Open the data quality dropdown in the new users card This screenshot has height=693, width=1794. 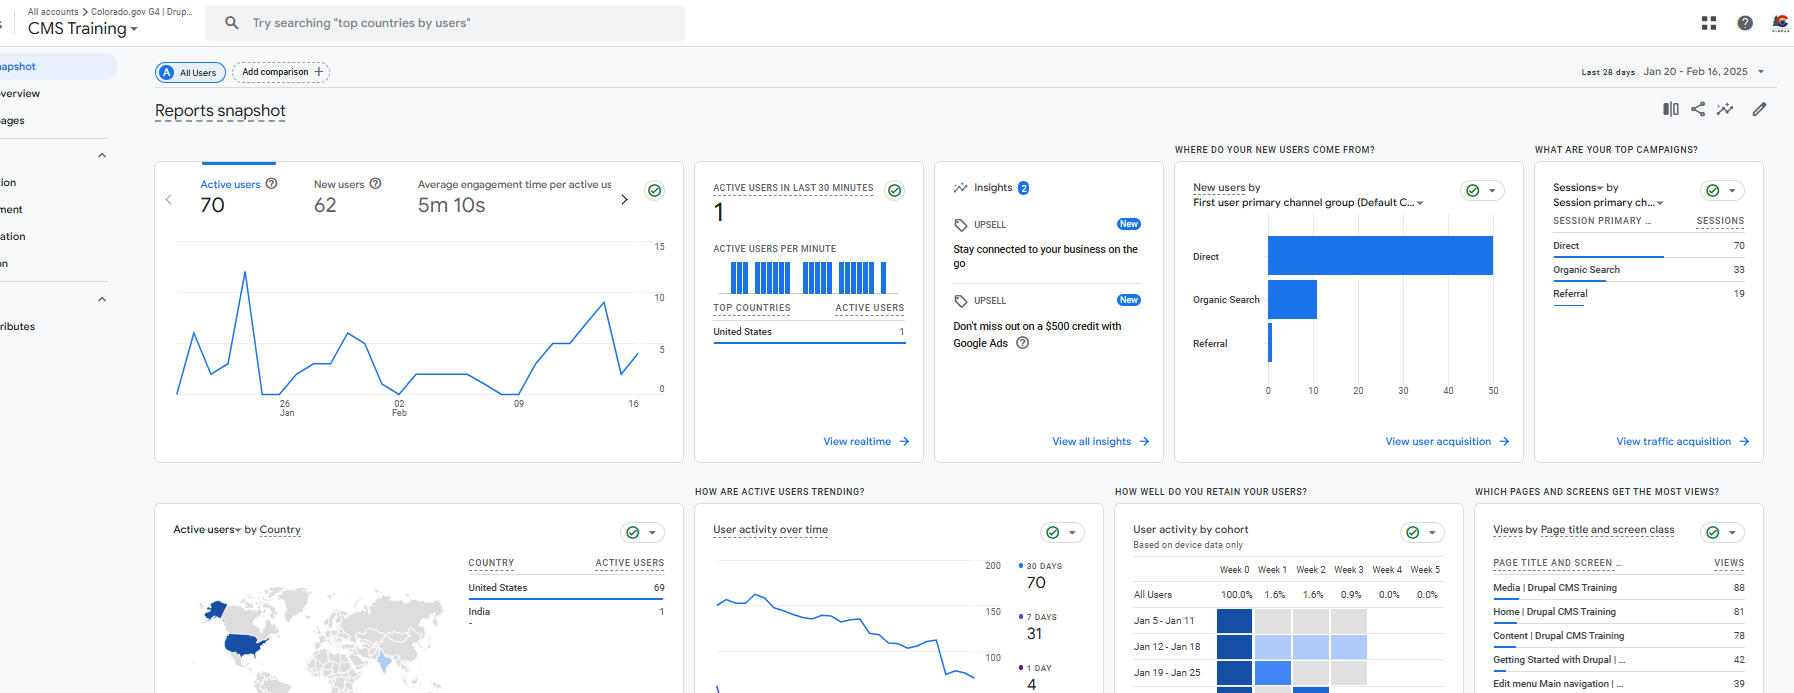click(x=1482, y=190)
